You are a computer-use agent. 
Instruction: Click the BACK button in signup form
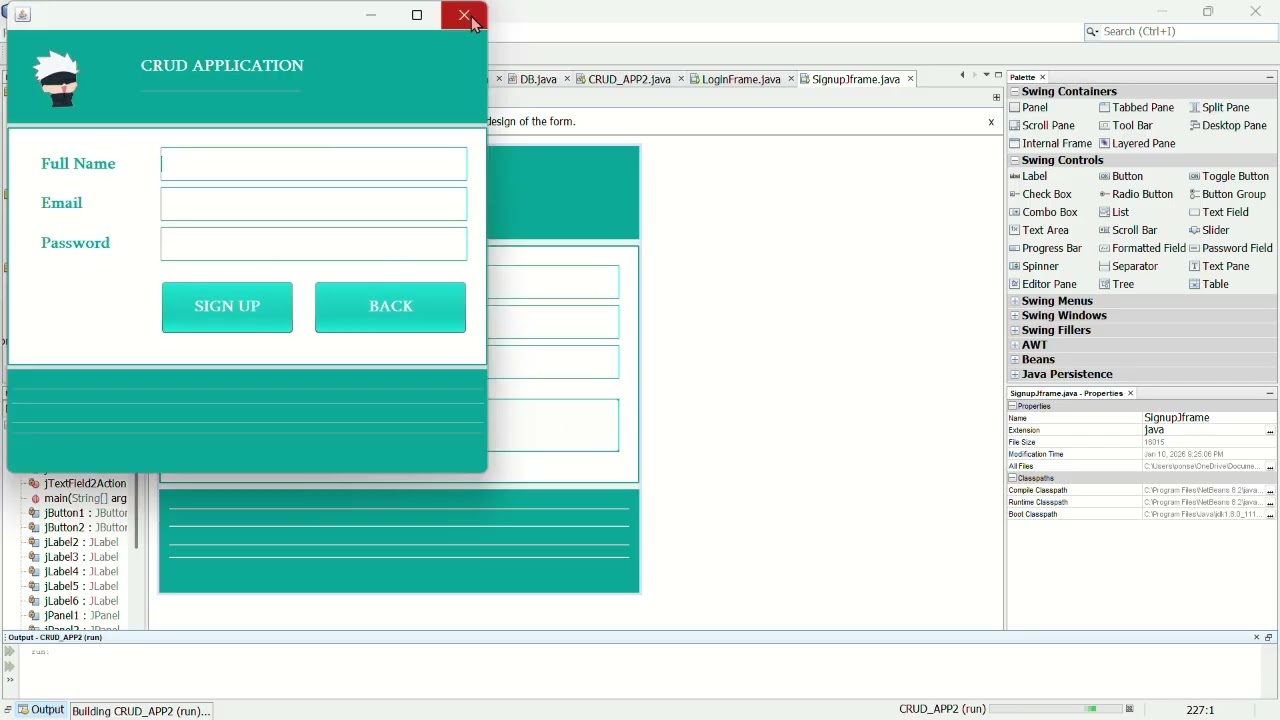point(391,307)
